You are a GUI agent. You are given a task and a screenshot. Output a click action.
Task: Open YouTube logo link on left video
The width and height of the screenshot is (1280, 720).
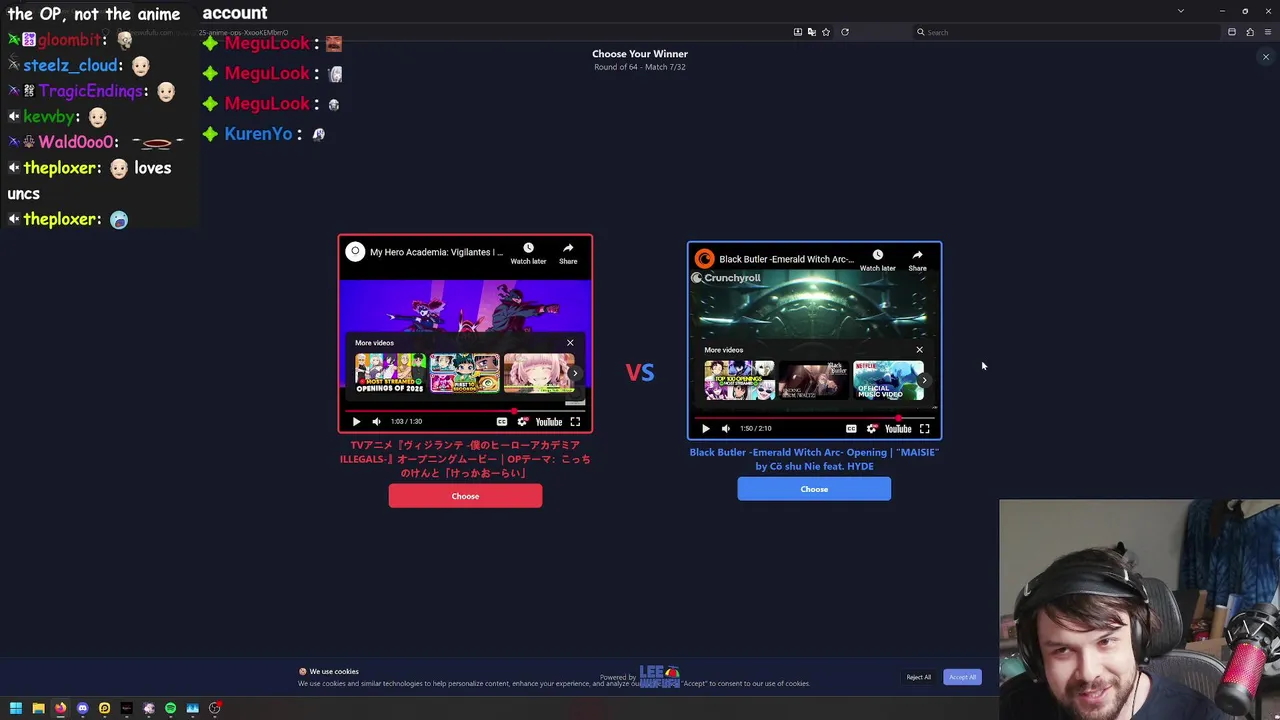coord(549,422)
